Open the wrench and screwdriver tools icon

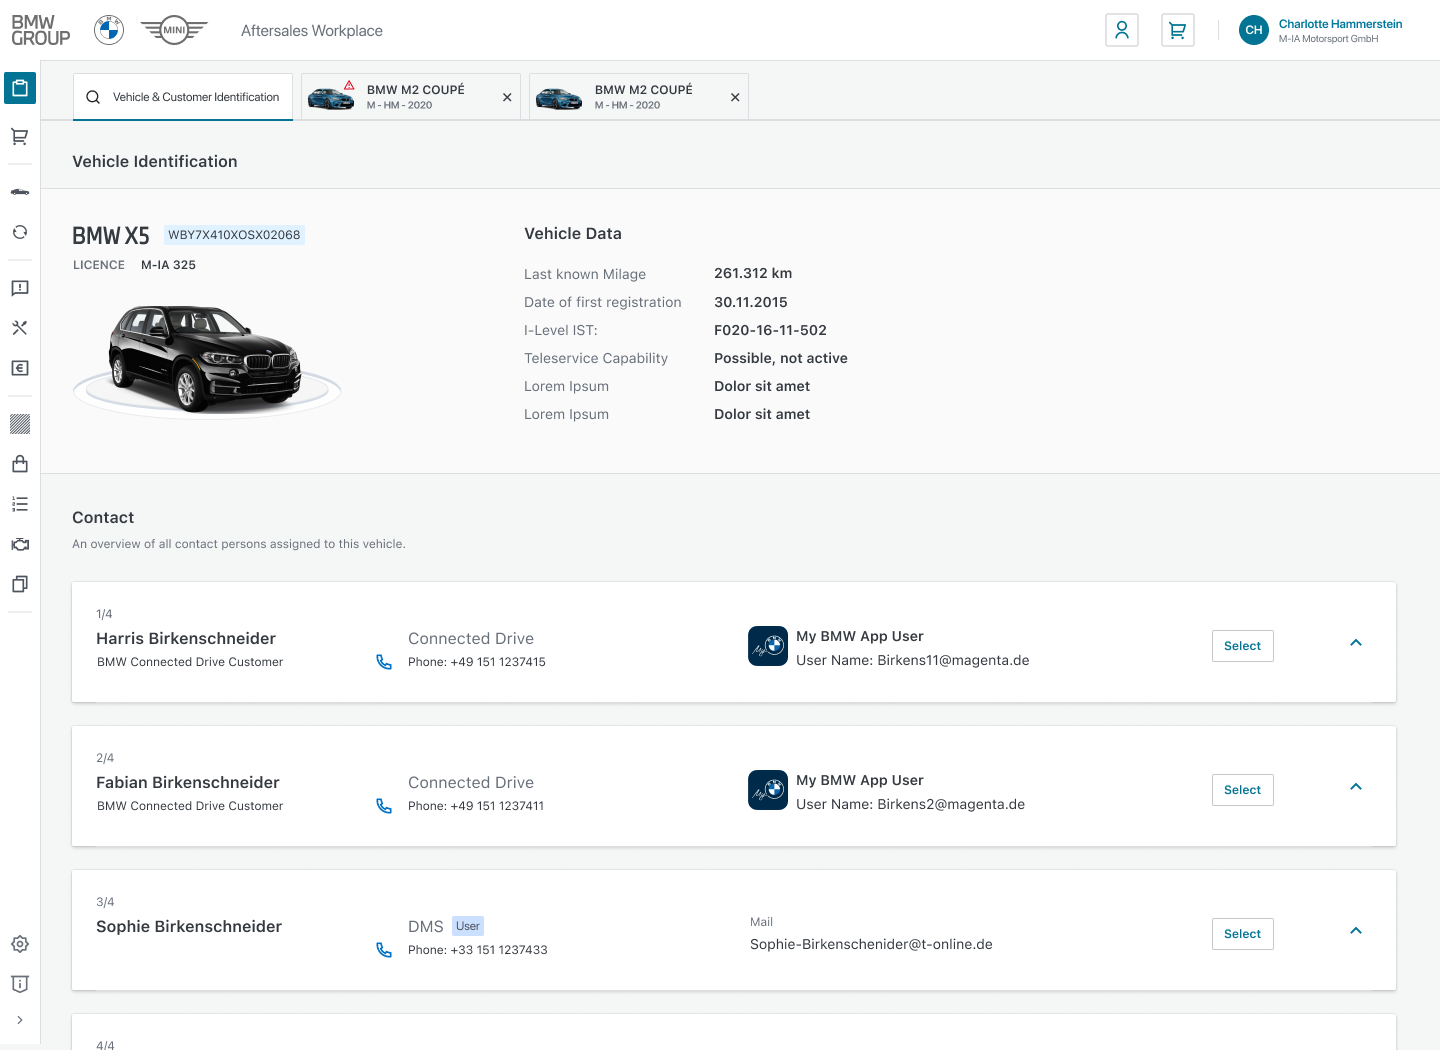click(20, 328)
